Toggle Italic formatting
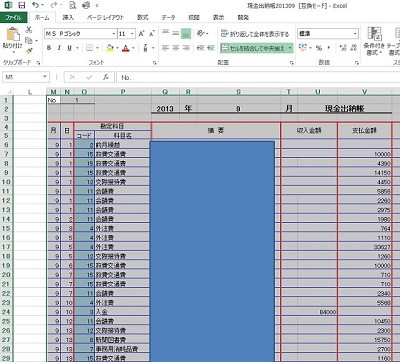 click(59, 48)
